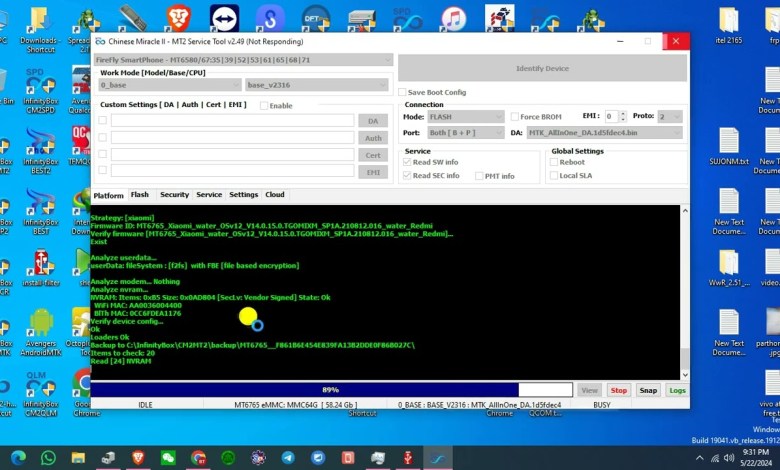Screen dimensions: 780x470
Task: Open Microsoft Edge from the taskbar
Action: (x=18, y=458)
